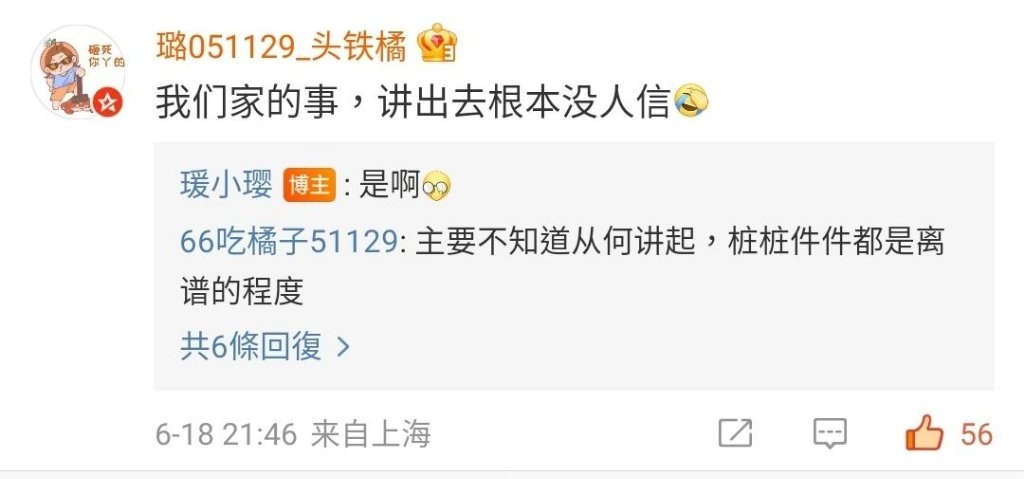The height and width of the screenshot is (479, 1024).
Task: Tap the 是啊 reply from 瑗小璎
Action: pyautogui.click(x=389, y=187)
